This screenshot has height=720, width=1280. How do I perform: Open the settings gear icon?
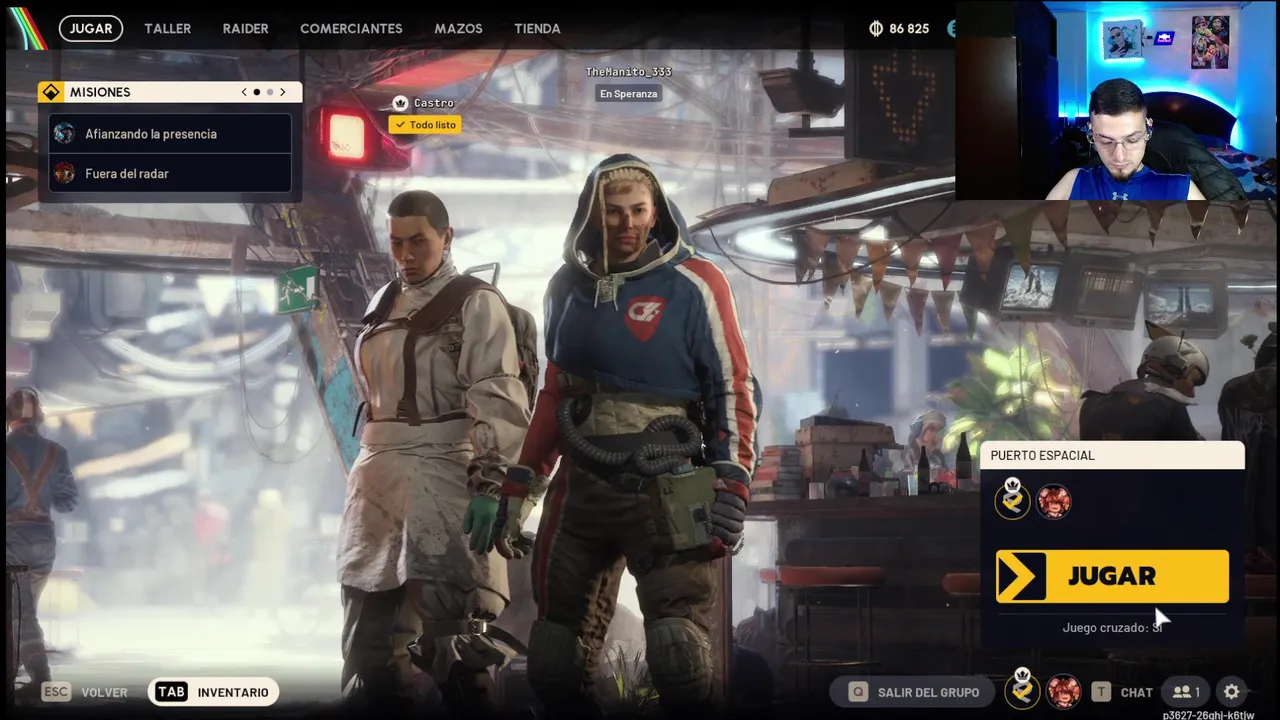pyautogui.click(x=1232, y=692)
